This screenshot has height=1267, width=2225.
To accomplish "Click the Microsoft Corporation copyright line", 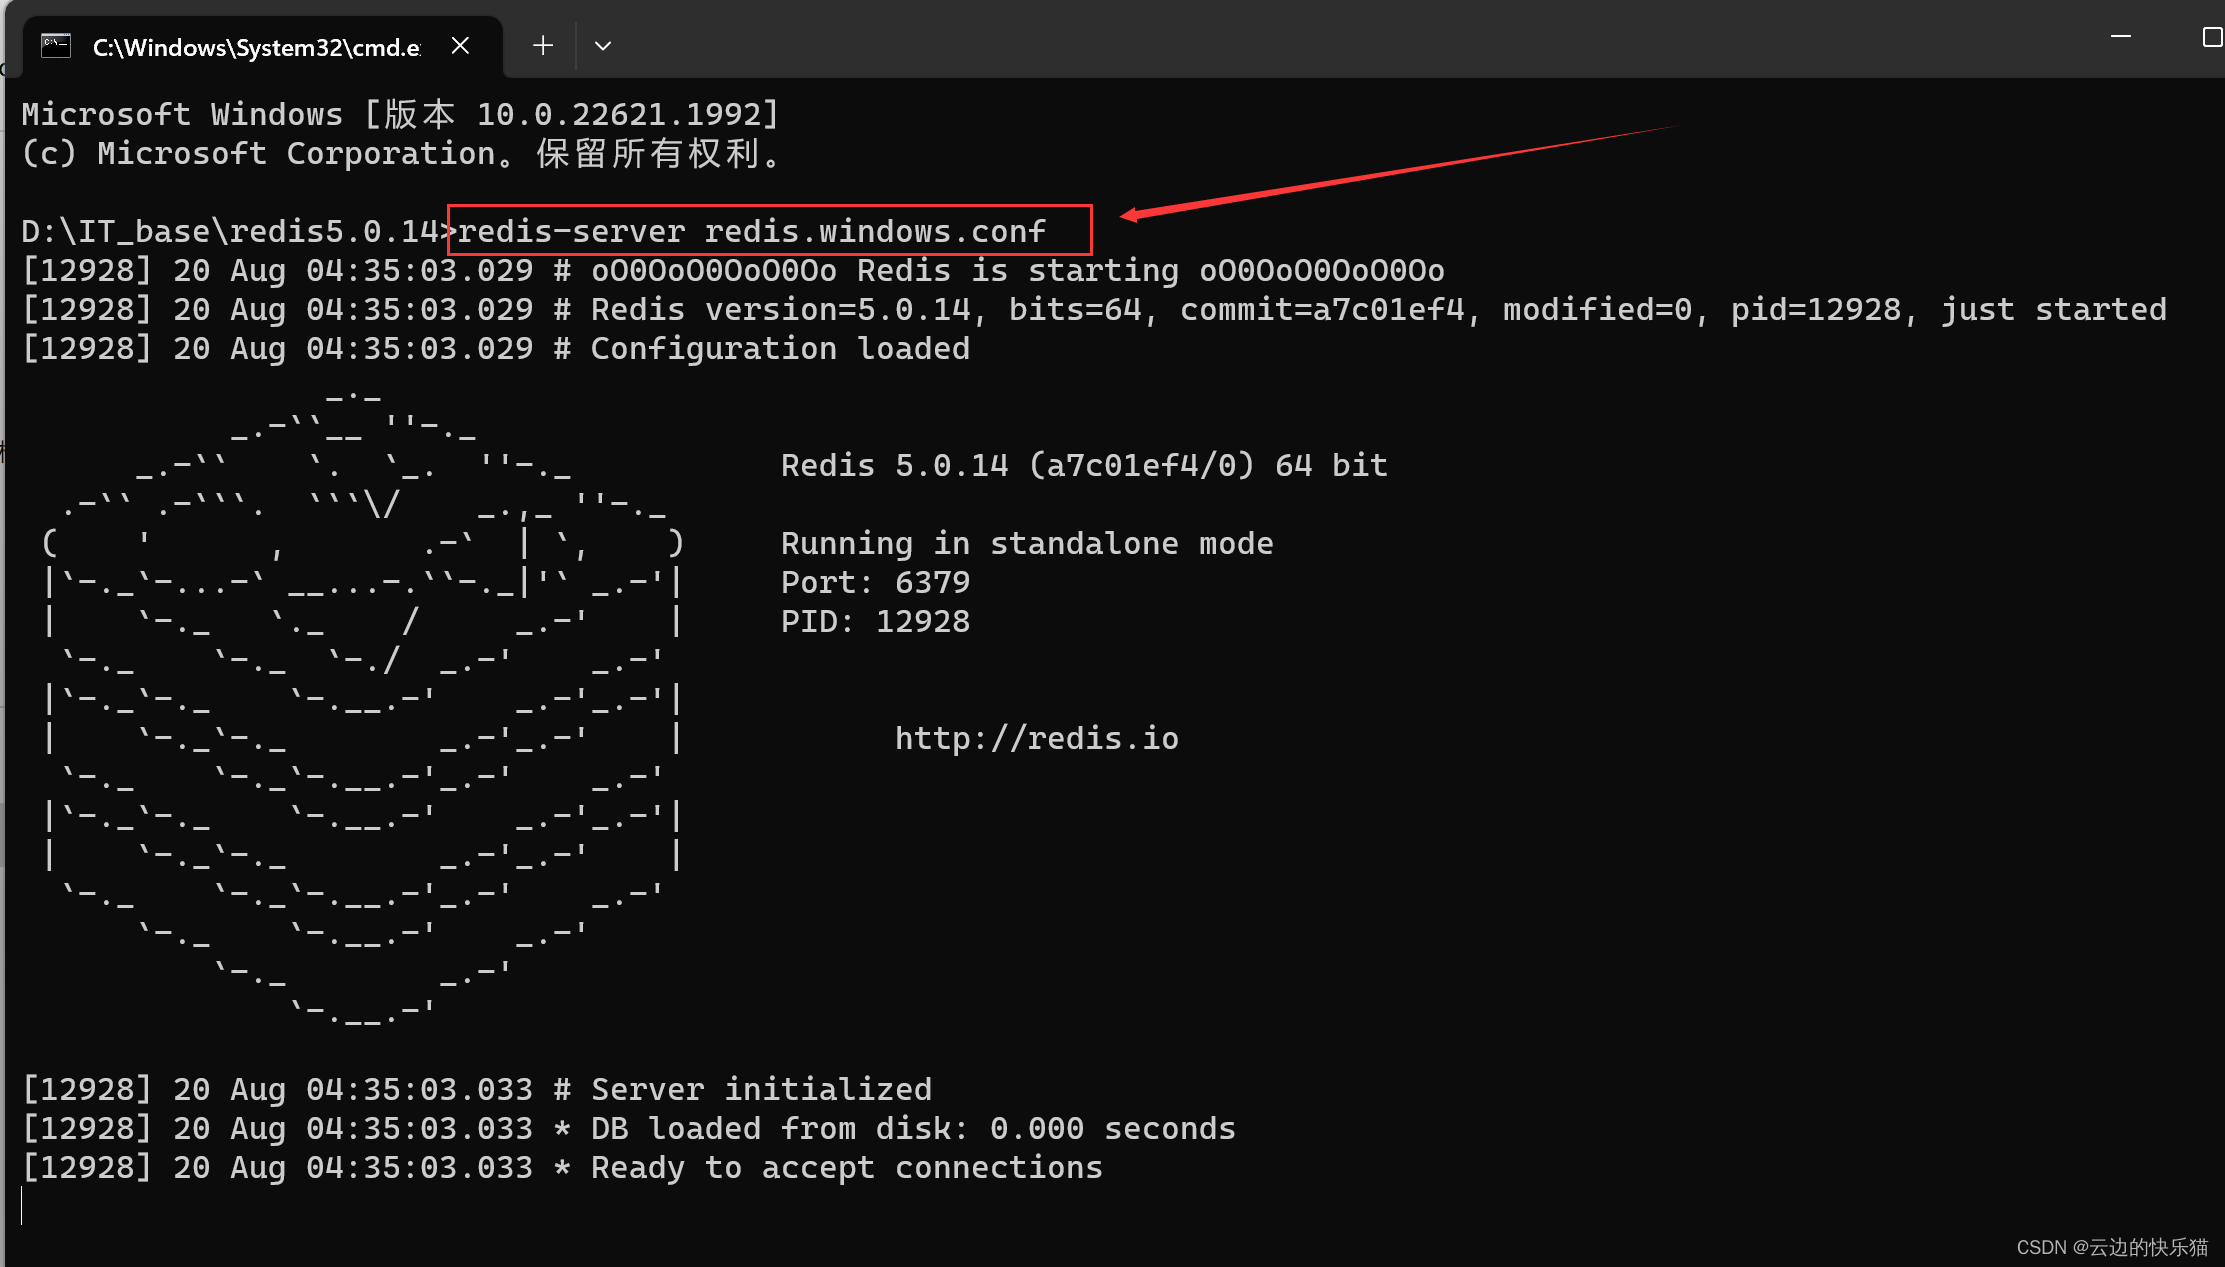I will pyautogui.click(x=402, y=153).
